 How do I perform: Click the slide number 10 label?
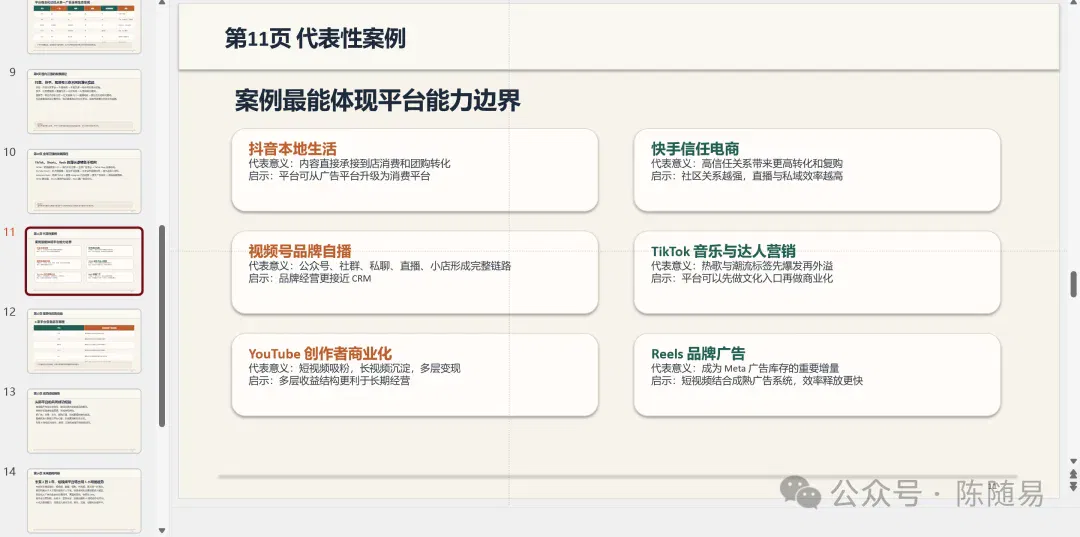10,152
